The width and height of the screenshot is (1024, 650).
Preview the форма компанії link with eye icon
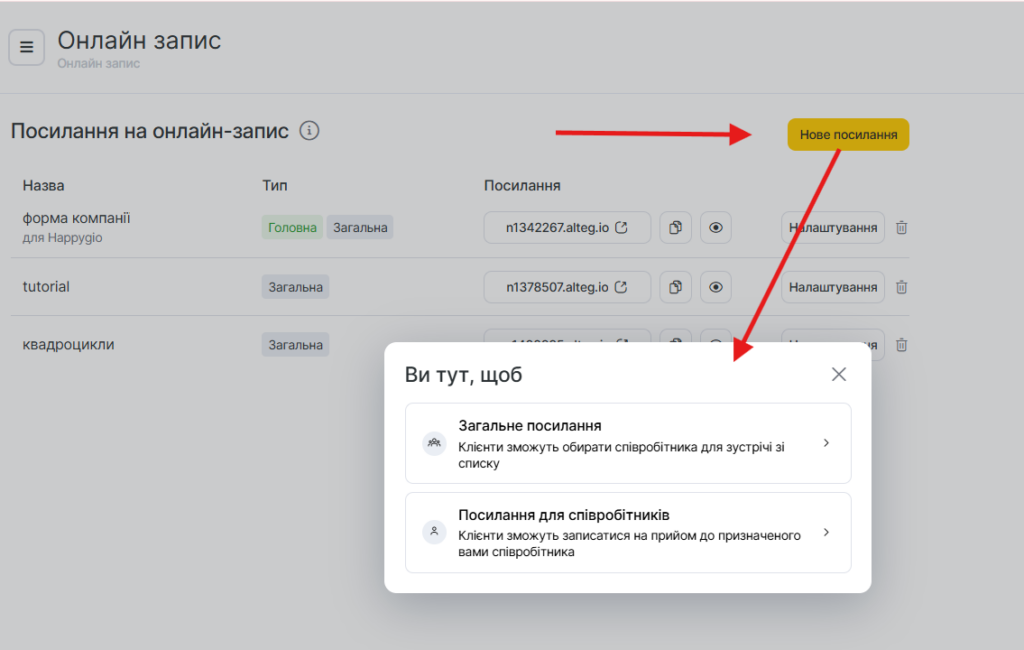click(x=716, y=228)
